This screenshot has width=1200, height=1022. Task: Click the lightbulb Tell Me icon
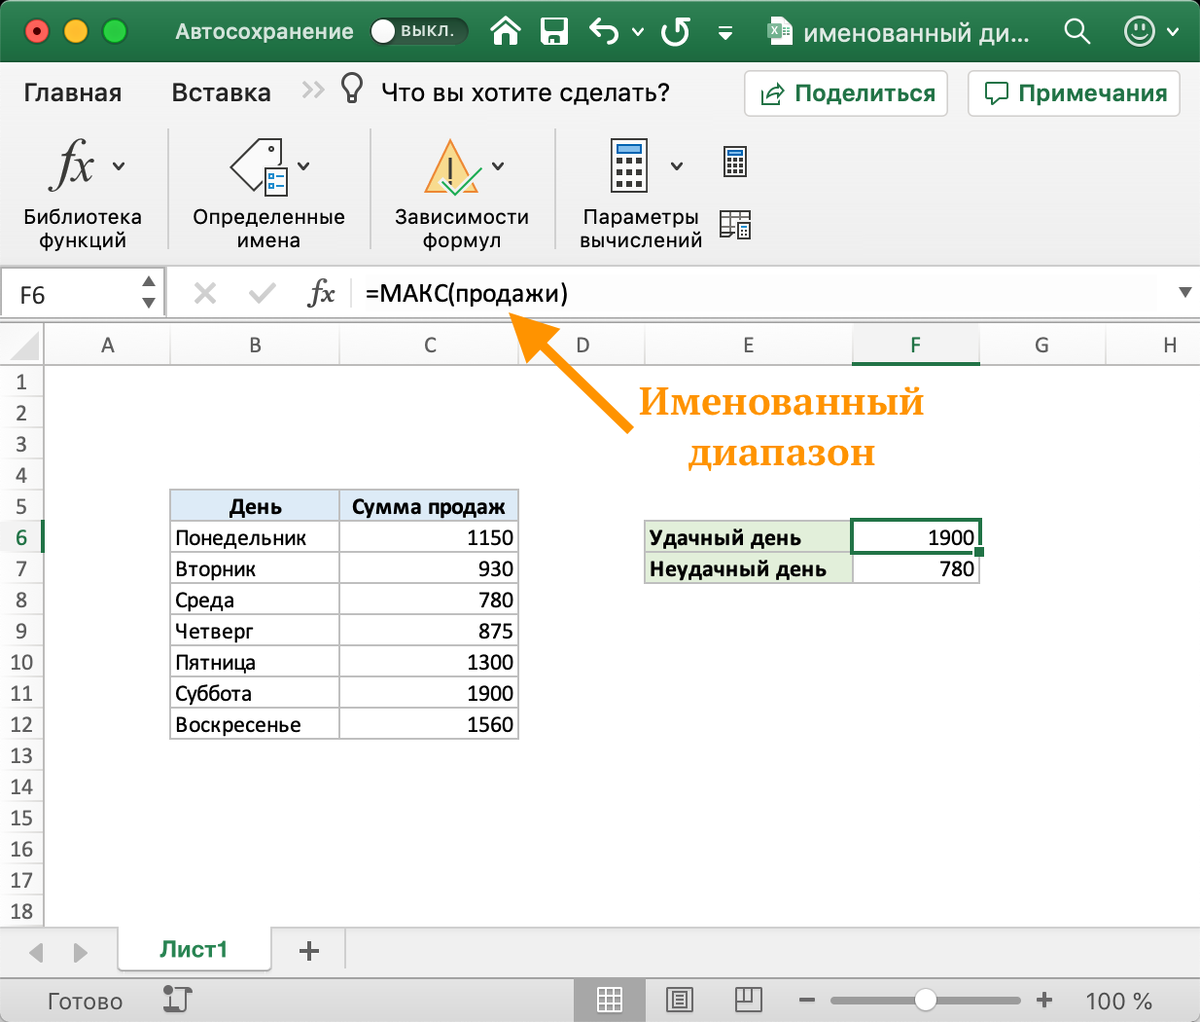(352, 89)
